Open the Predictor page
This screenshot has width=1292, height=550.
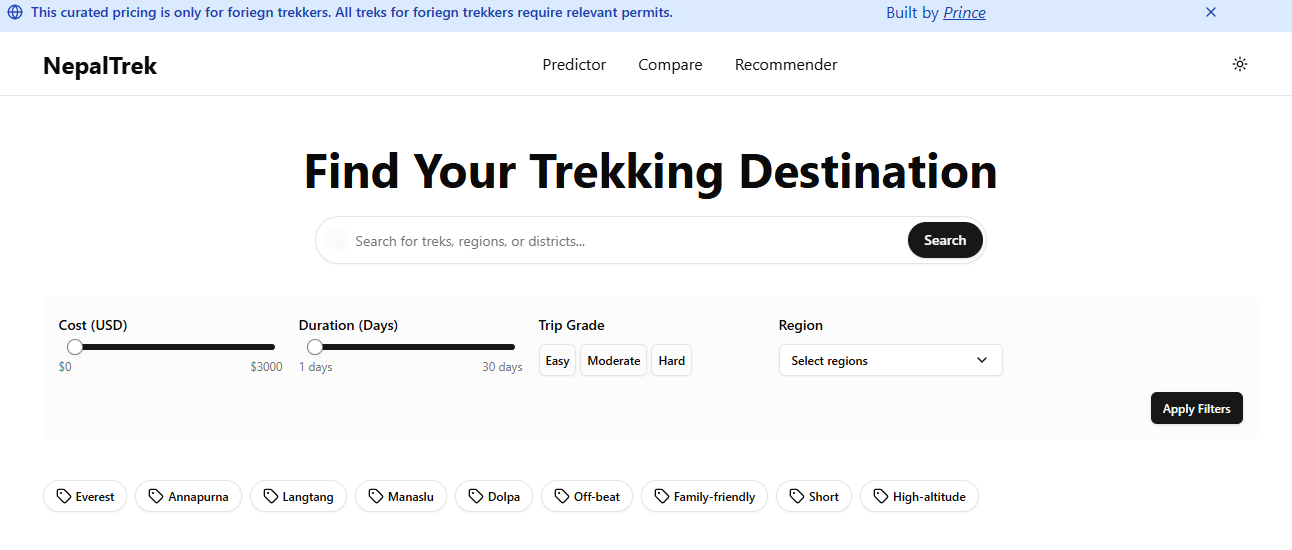(x=574, y=65)
